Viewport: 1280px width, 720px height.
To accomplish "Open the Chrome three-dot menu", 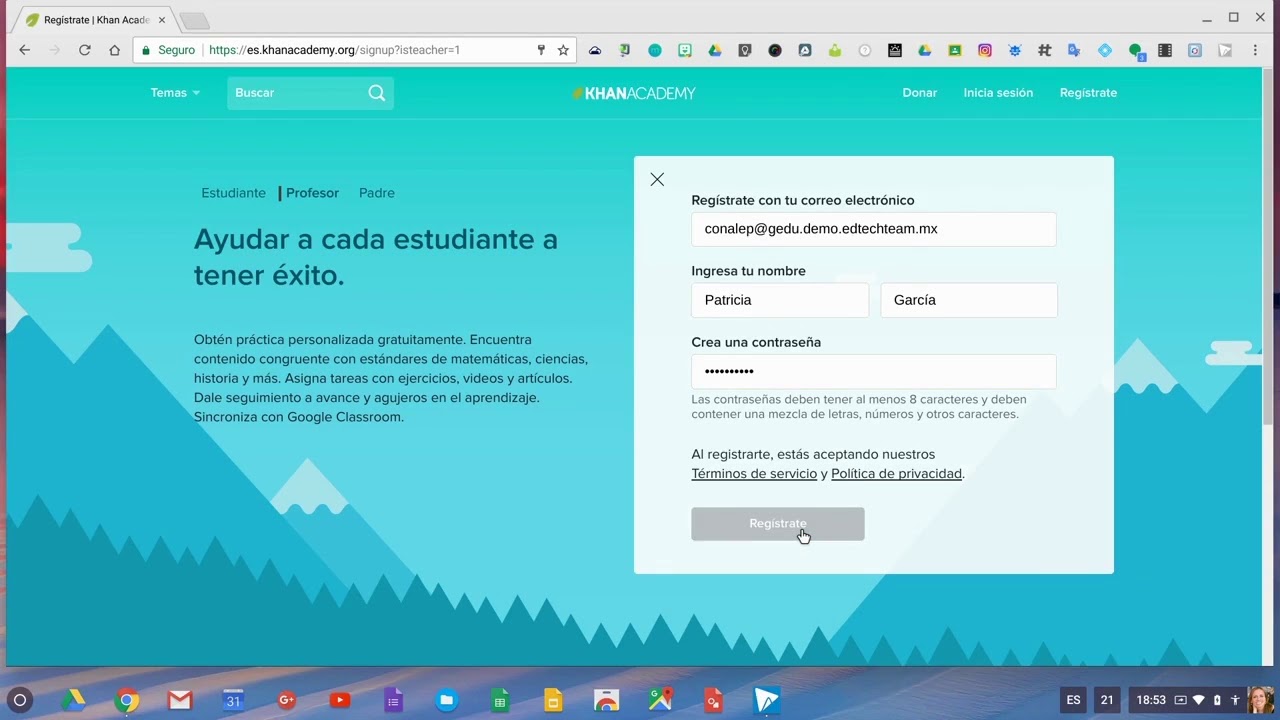I will click(1253, 50).
